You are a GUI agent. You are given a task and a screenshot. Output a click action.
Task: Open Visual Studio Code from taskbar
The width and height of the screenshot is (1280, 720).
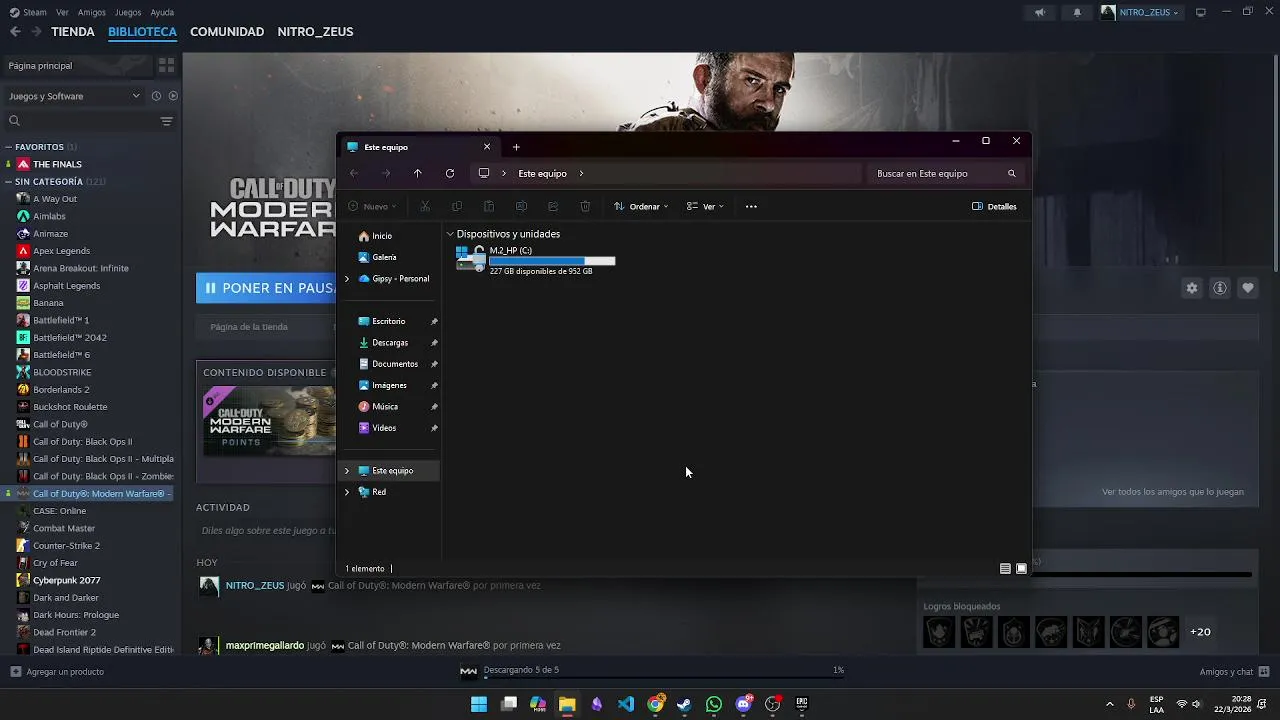point(626,704)
